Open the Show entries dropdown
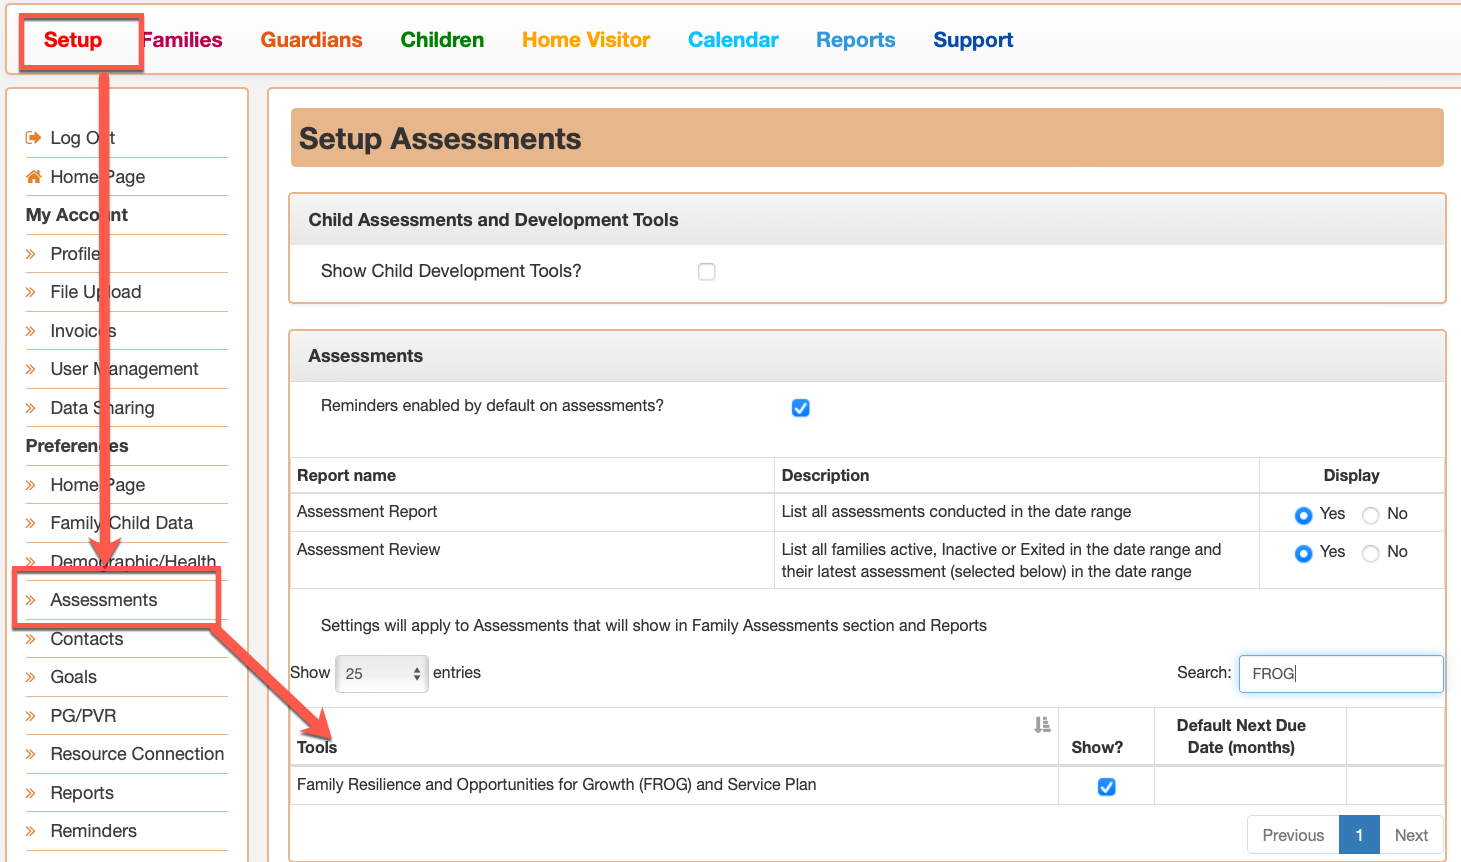Viewport: 1461px width, 862px height. coord(382,674)
